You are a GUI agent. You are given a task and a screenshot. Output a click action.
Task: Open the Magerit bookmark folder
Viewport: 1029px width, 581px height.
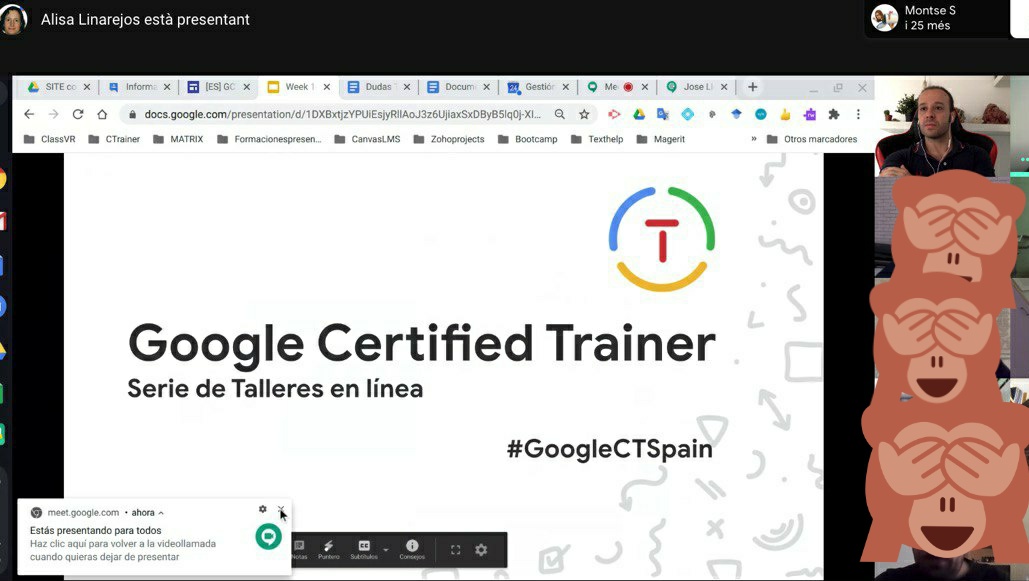[x=661, y=139]
